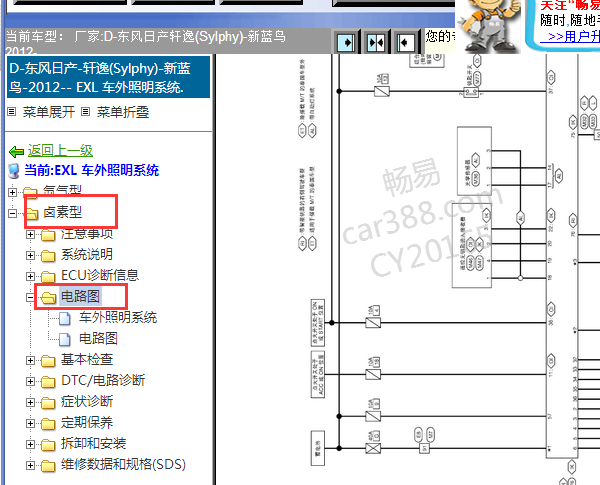
Task: Click the 拆卸和安装 folder icon
Action: pos(48,444)
